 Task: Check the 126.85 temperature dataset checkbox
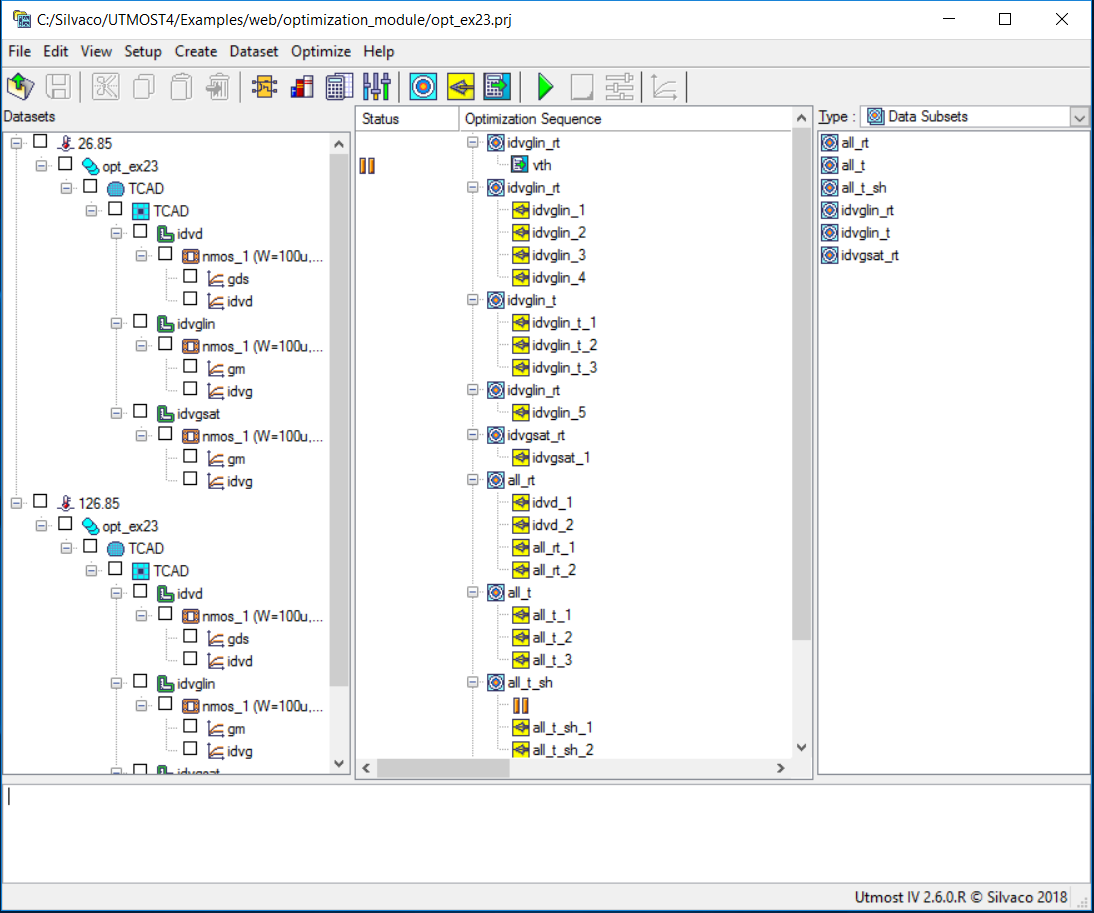coord(40,501)
